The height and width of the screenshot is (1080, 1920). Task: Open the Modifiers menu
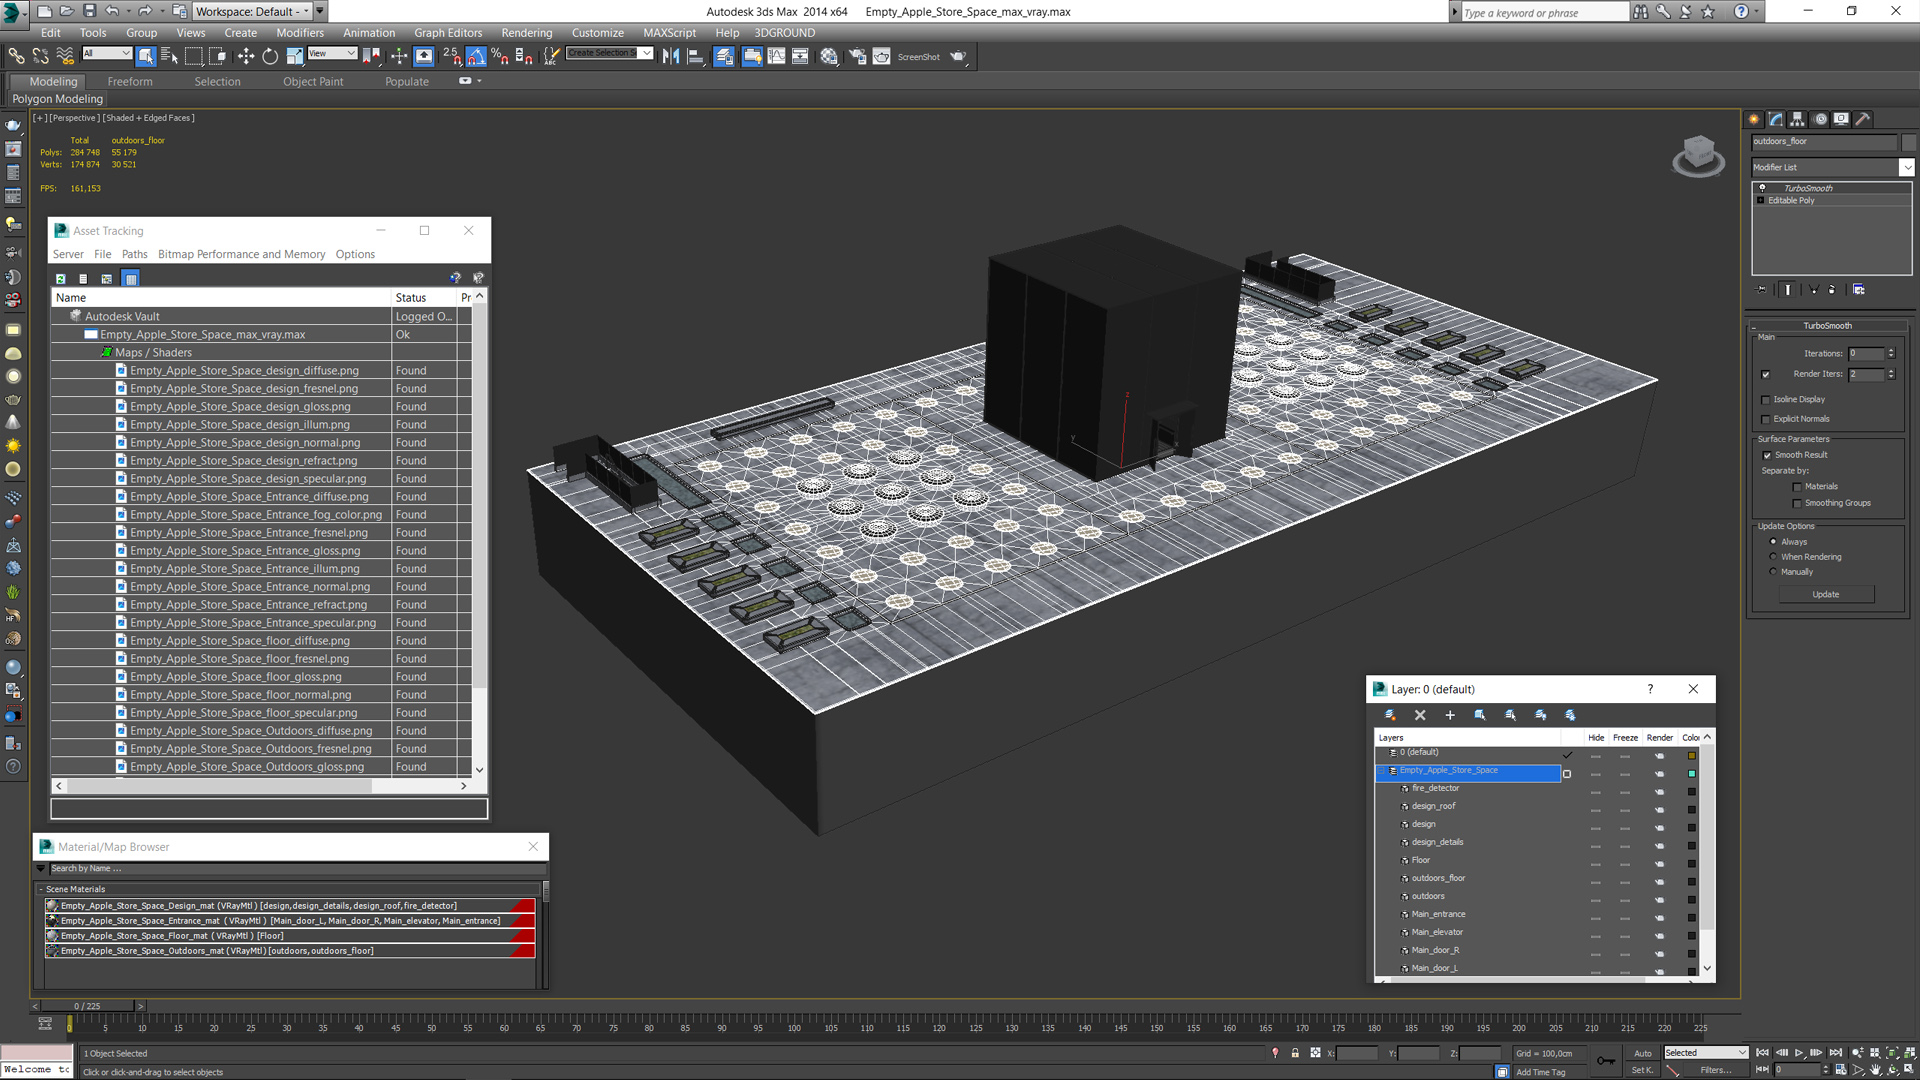(x=300, y=33)
